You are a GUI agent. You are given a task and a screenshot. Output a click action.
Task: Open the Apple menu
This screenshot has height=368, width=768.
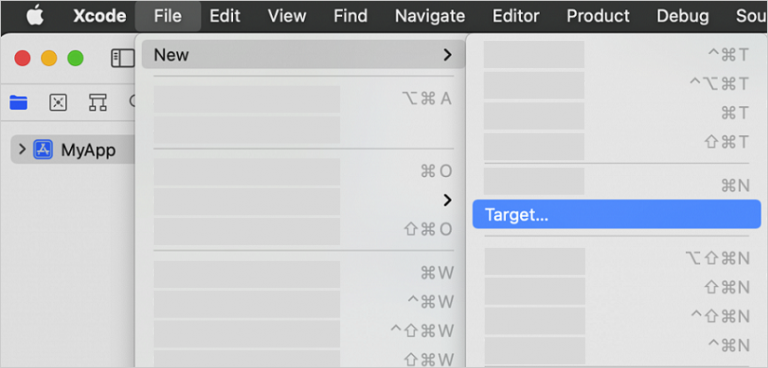[x=35, y=16]
